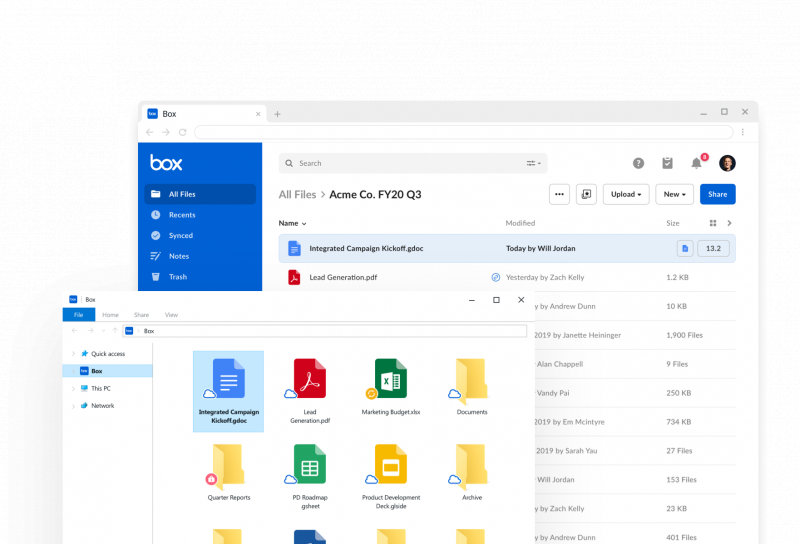
Task: Click the Box logo in the sidebar
Action: point(166,163)
